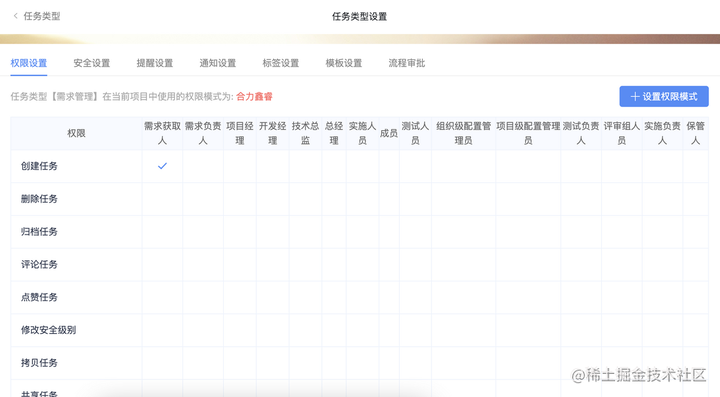720x397 pixels.
Task: Check 评论任务 cell for 成员
Action: pyautogui.click(x=389, y=264)
